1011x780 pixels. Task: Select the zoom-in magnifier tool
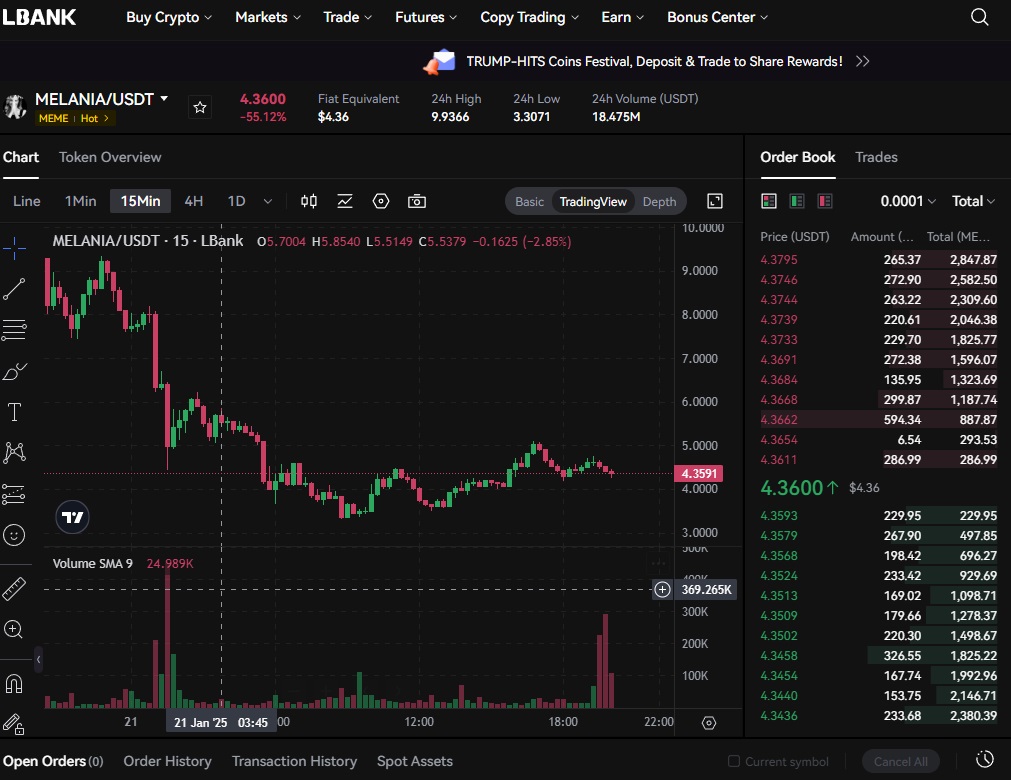point(14,630)
